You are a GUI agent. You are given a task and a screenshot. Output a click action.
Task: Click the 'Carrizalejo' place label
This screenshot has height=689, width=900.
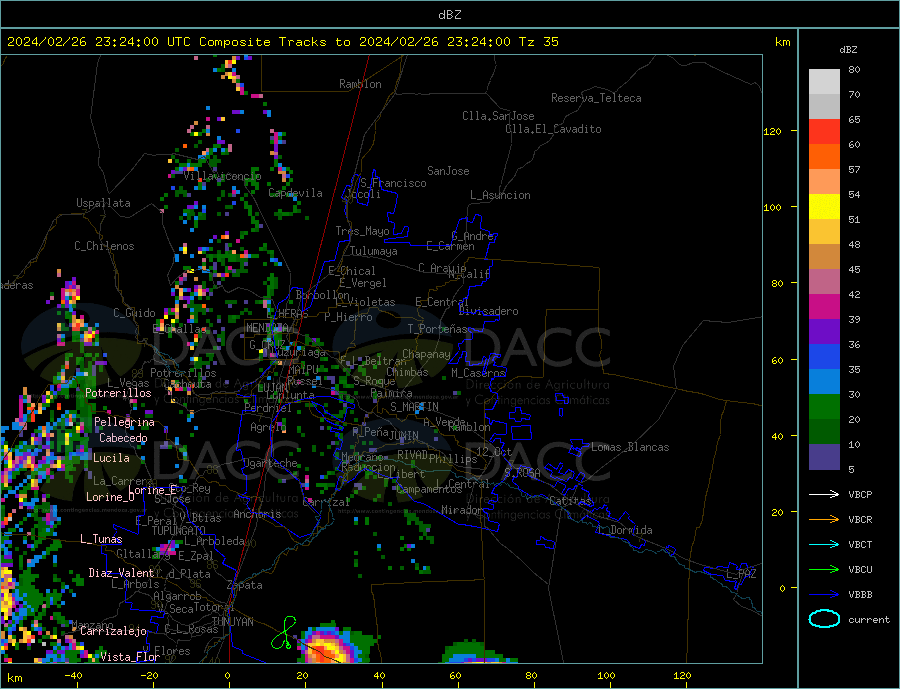coord(113,632)
